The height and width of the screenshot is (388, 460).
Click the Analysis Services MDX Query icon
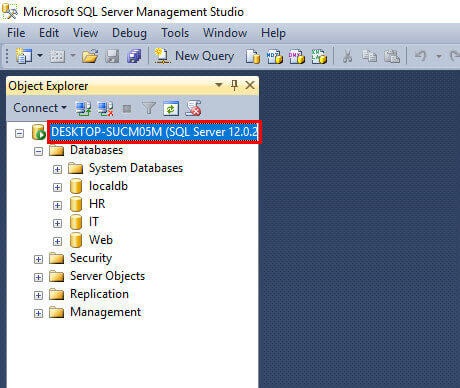[275, 56]
